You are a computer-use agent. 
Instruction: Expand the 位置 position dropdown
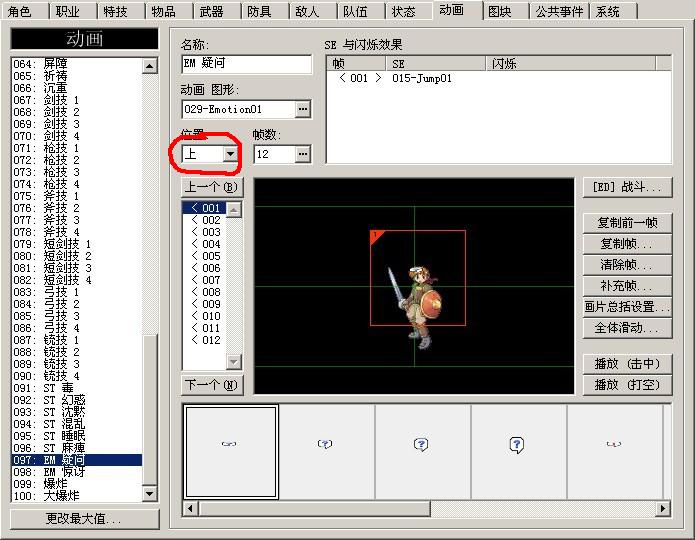(x=230, y=154)
